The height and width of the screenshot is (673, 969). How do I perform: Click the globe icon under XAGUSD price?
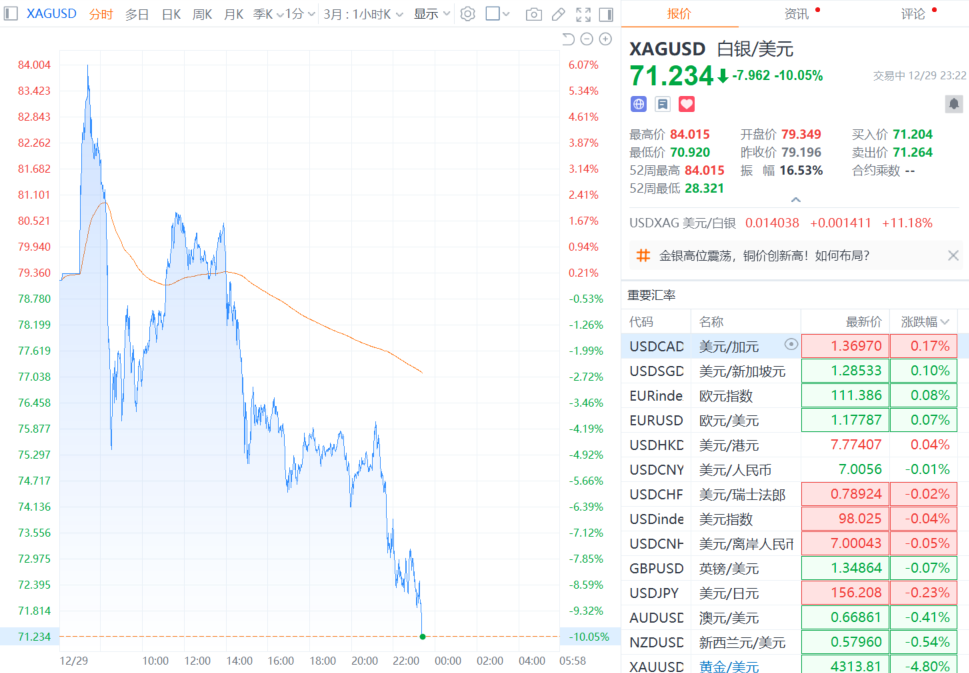[638, 104]
